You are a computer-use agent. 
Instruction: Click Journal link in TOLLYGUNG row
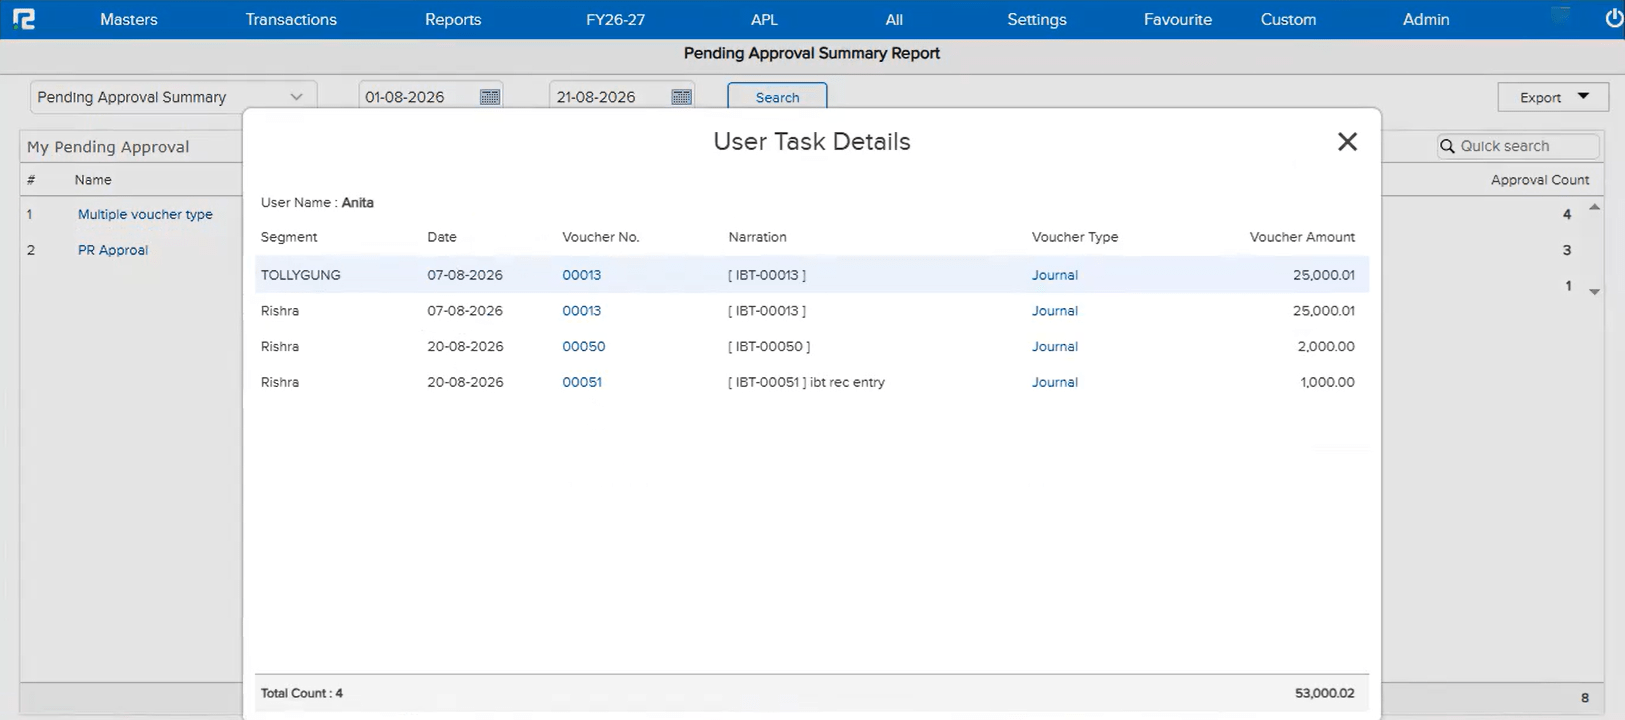[x=1055, y=275]
